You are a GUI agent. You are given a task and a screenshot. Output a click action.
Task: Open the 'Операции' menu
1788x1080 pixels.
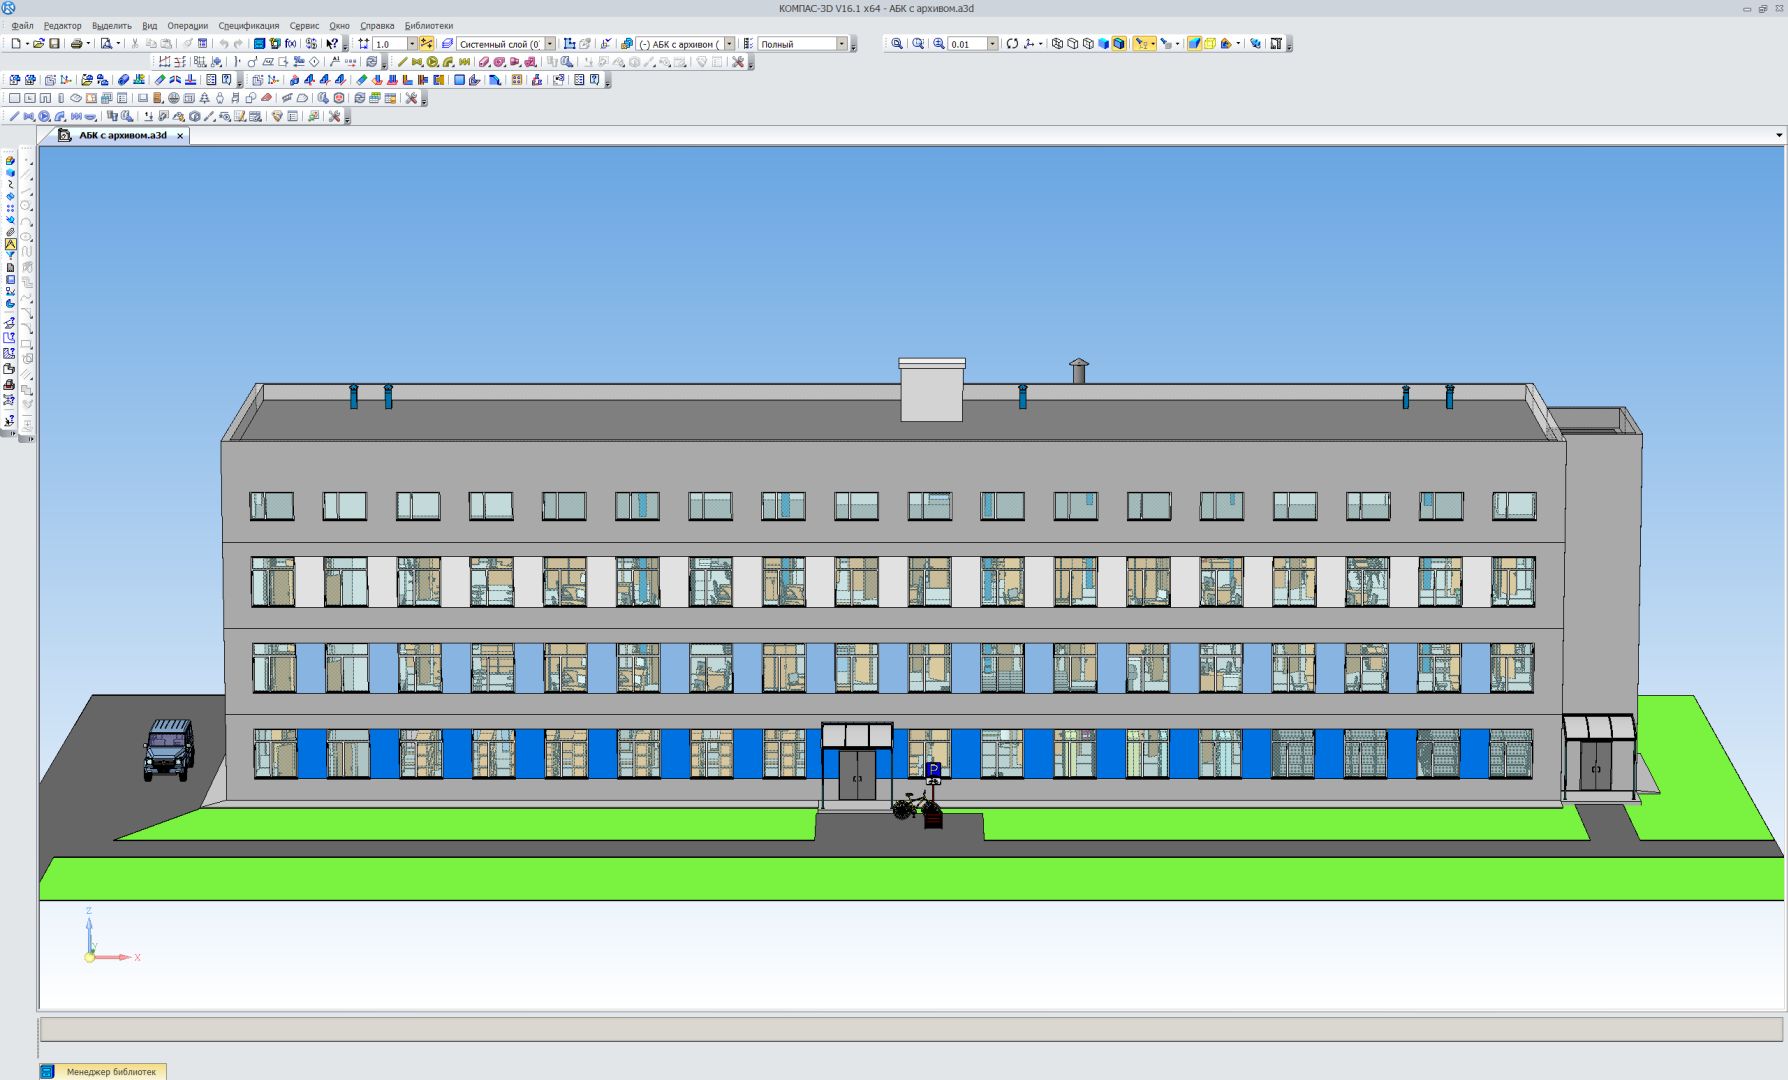pyautogui.click(x=187, y=26)
